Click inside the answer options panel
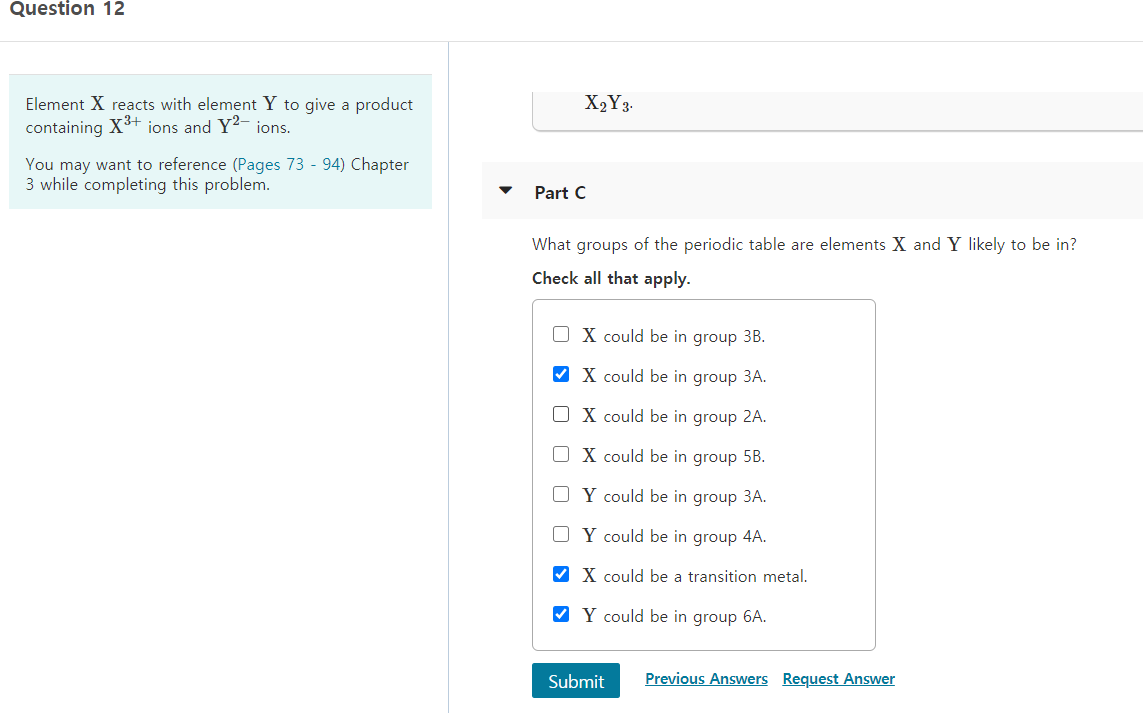 point(703,472)
